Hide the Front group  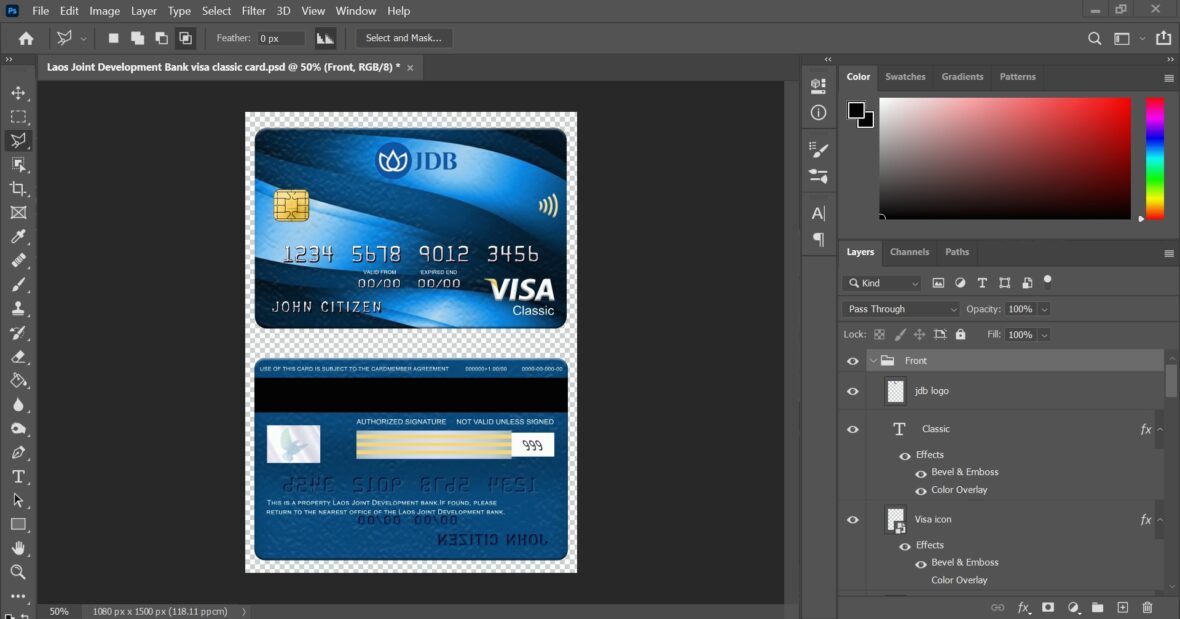coord(853,361)
